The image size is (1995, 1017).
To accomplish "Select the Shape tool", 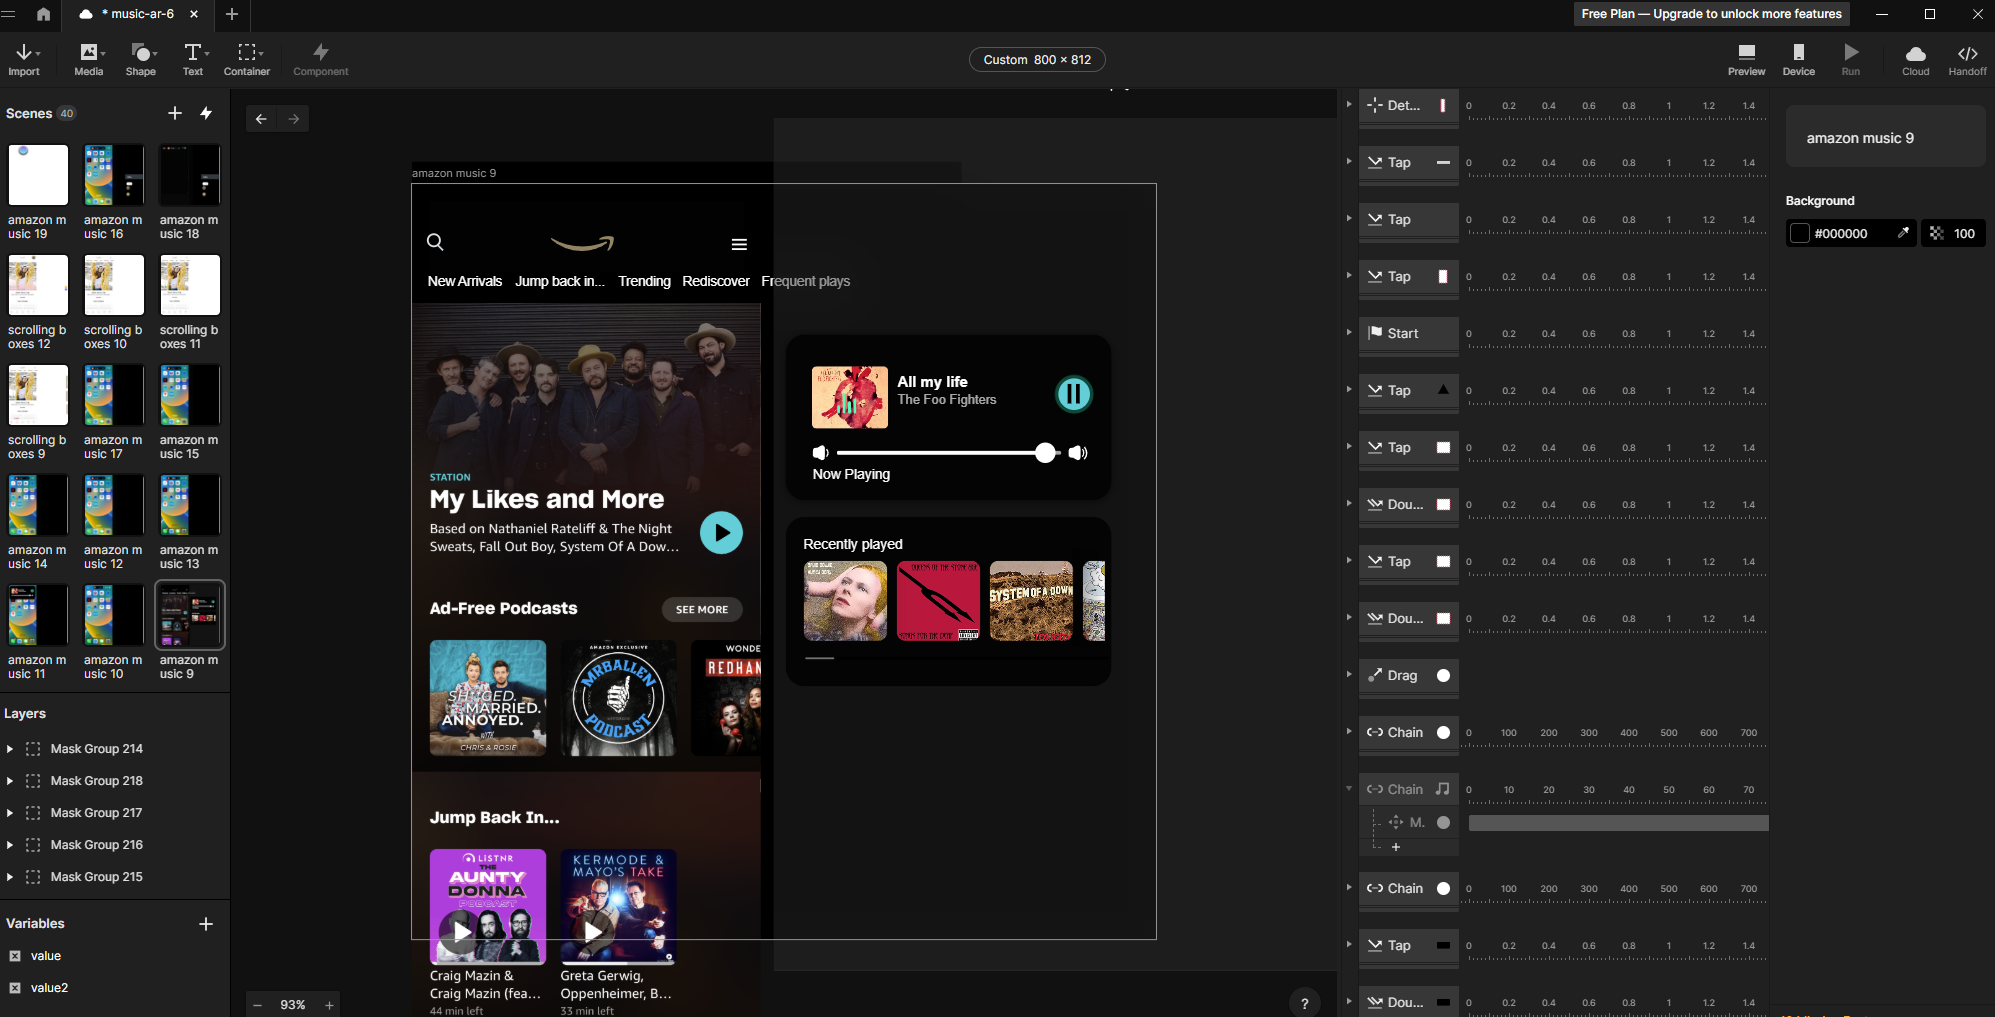I will [141, 60].
